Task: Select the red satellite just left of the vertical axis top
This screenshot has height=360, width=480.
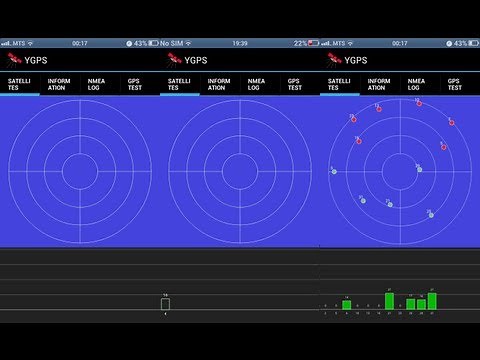Action: click(379, 109)
